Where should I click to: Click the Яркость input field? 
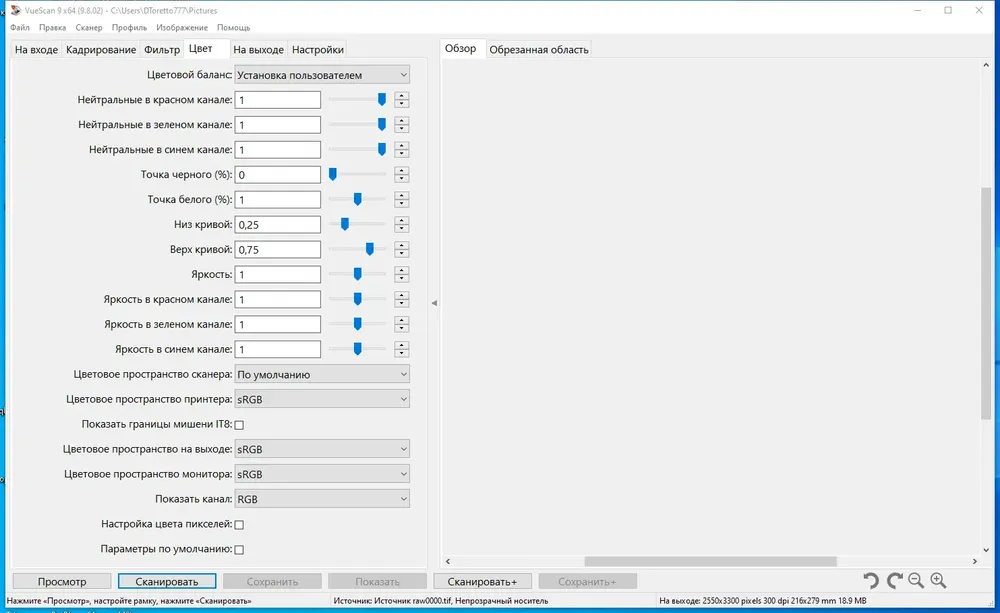277,274
